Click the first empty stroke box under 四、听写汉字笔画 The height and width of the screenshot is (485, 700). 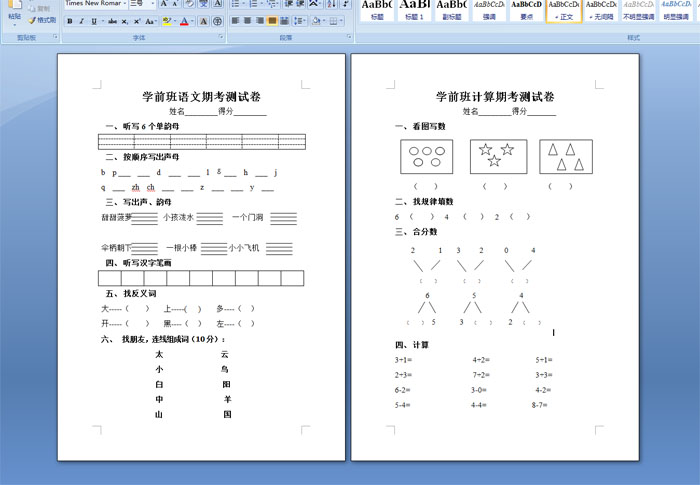(110, 278)
